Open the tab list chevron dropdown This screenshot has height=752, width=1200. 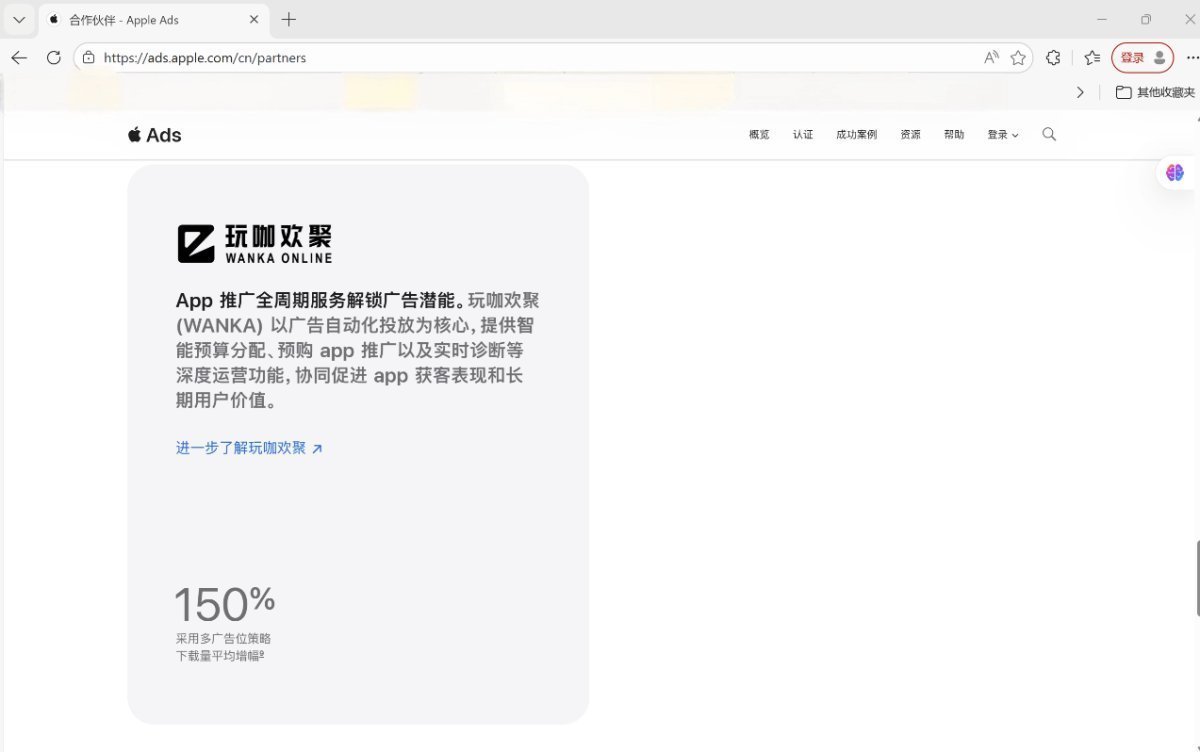pyautogui.click(x=19, y=20)
